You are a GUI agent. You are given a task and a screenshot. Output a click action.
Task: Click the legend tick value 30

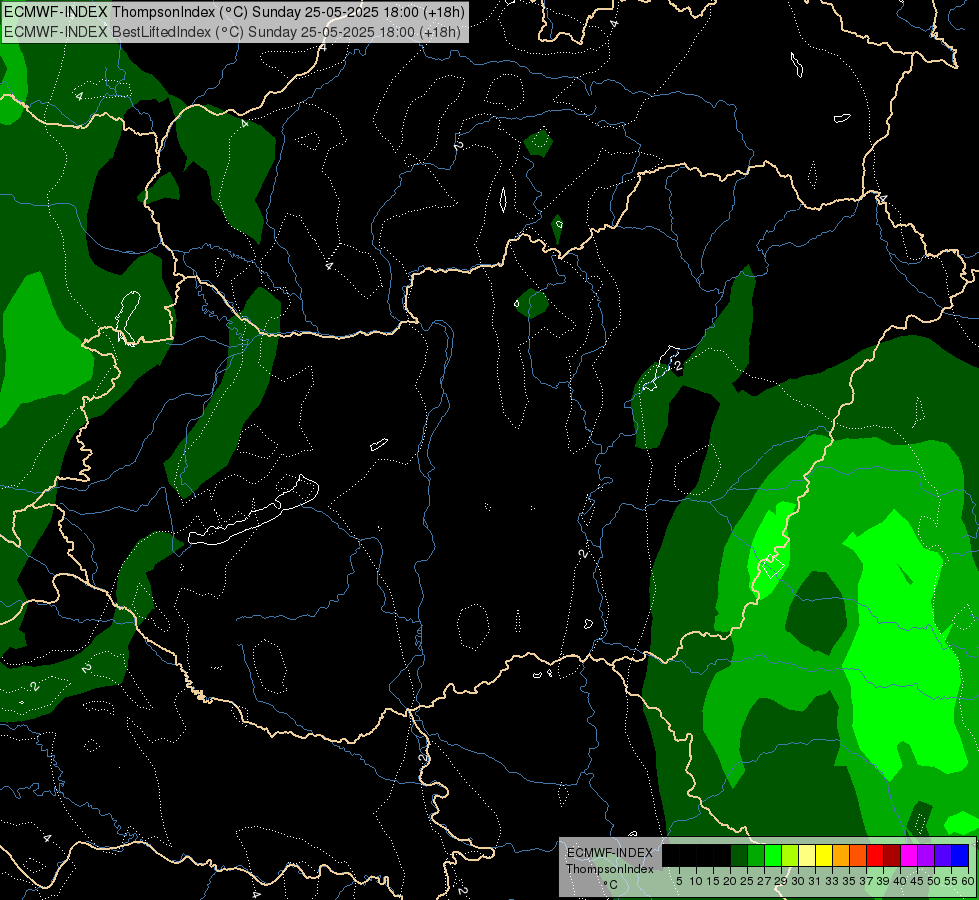point(798,881)
